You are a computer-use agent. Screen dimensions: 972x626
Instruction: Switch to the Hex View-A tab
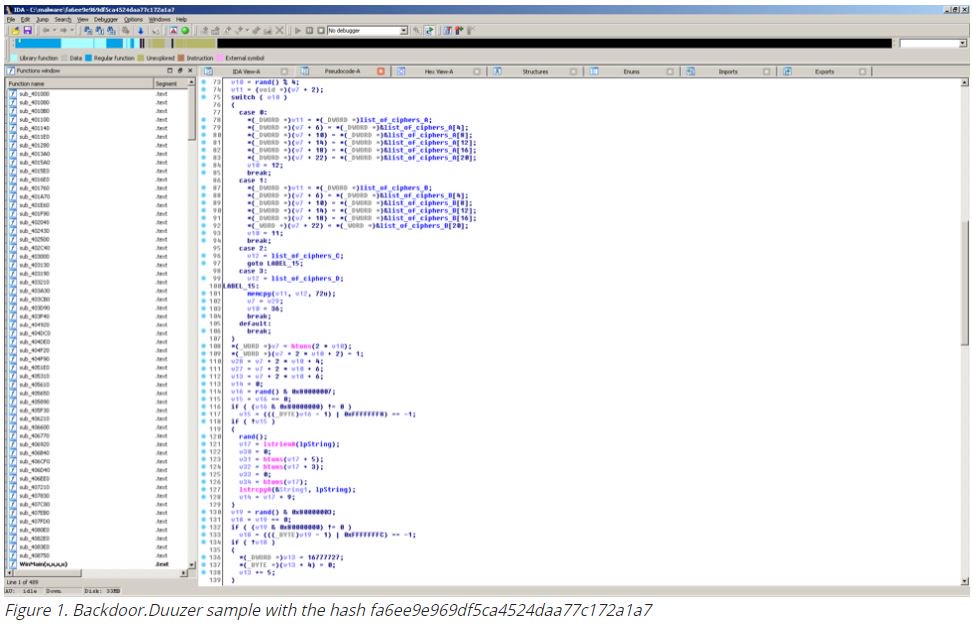(439, 71)
